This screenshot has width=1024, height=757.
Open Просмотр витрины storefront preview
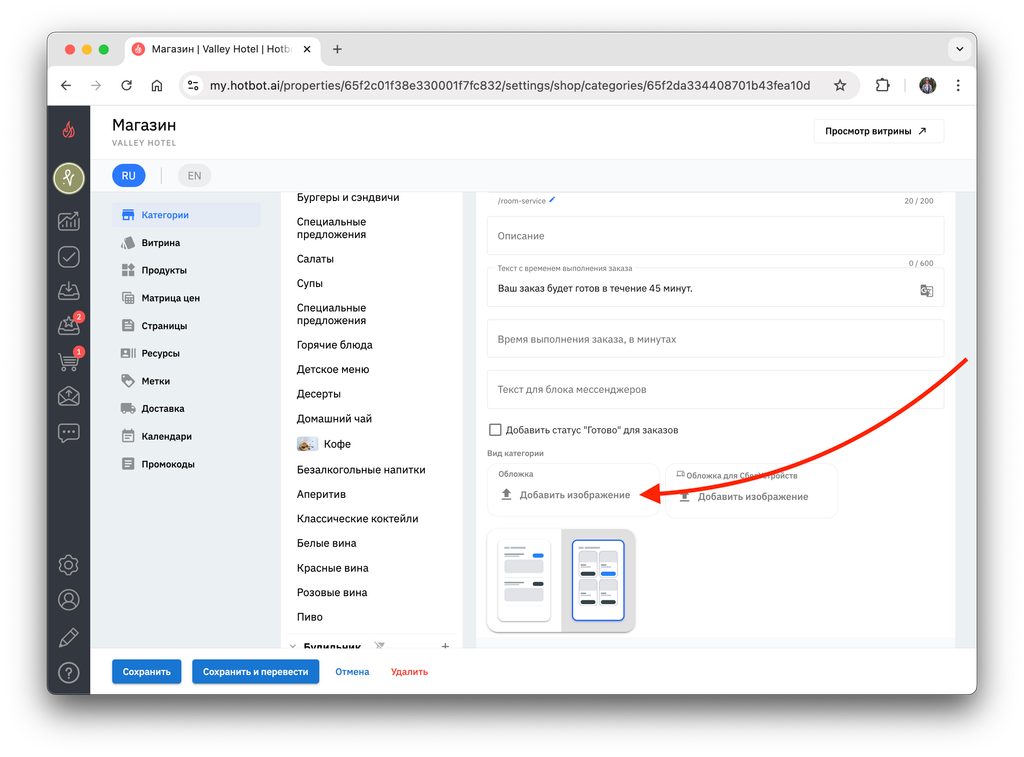pyautogui.click(x=878, y=131)
